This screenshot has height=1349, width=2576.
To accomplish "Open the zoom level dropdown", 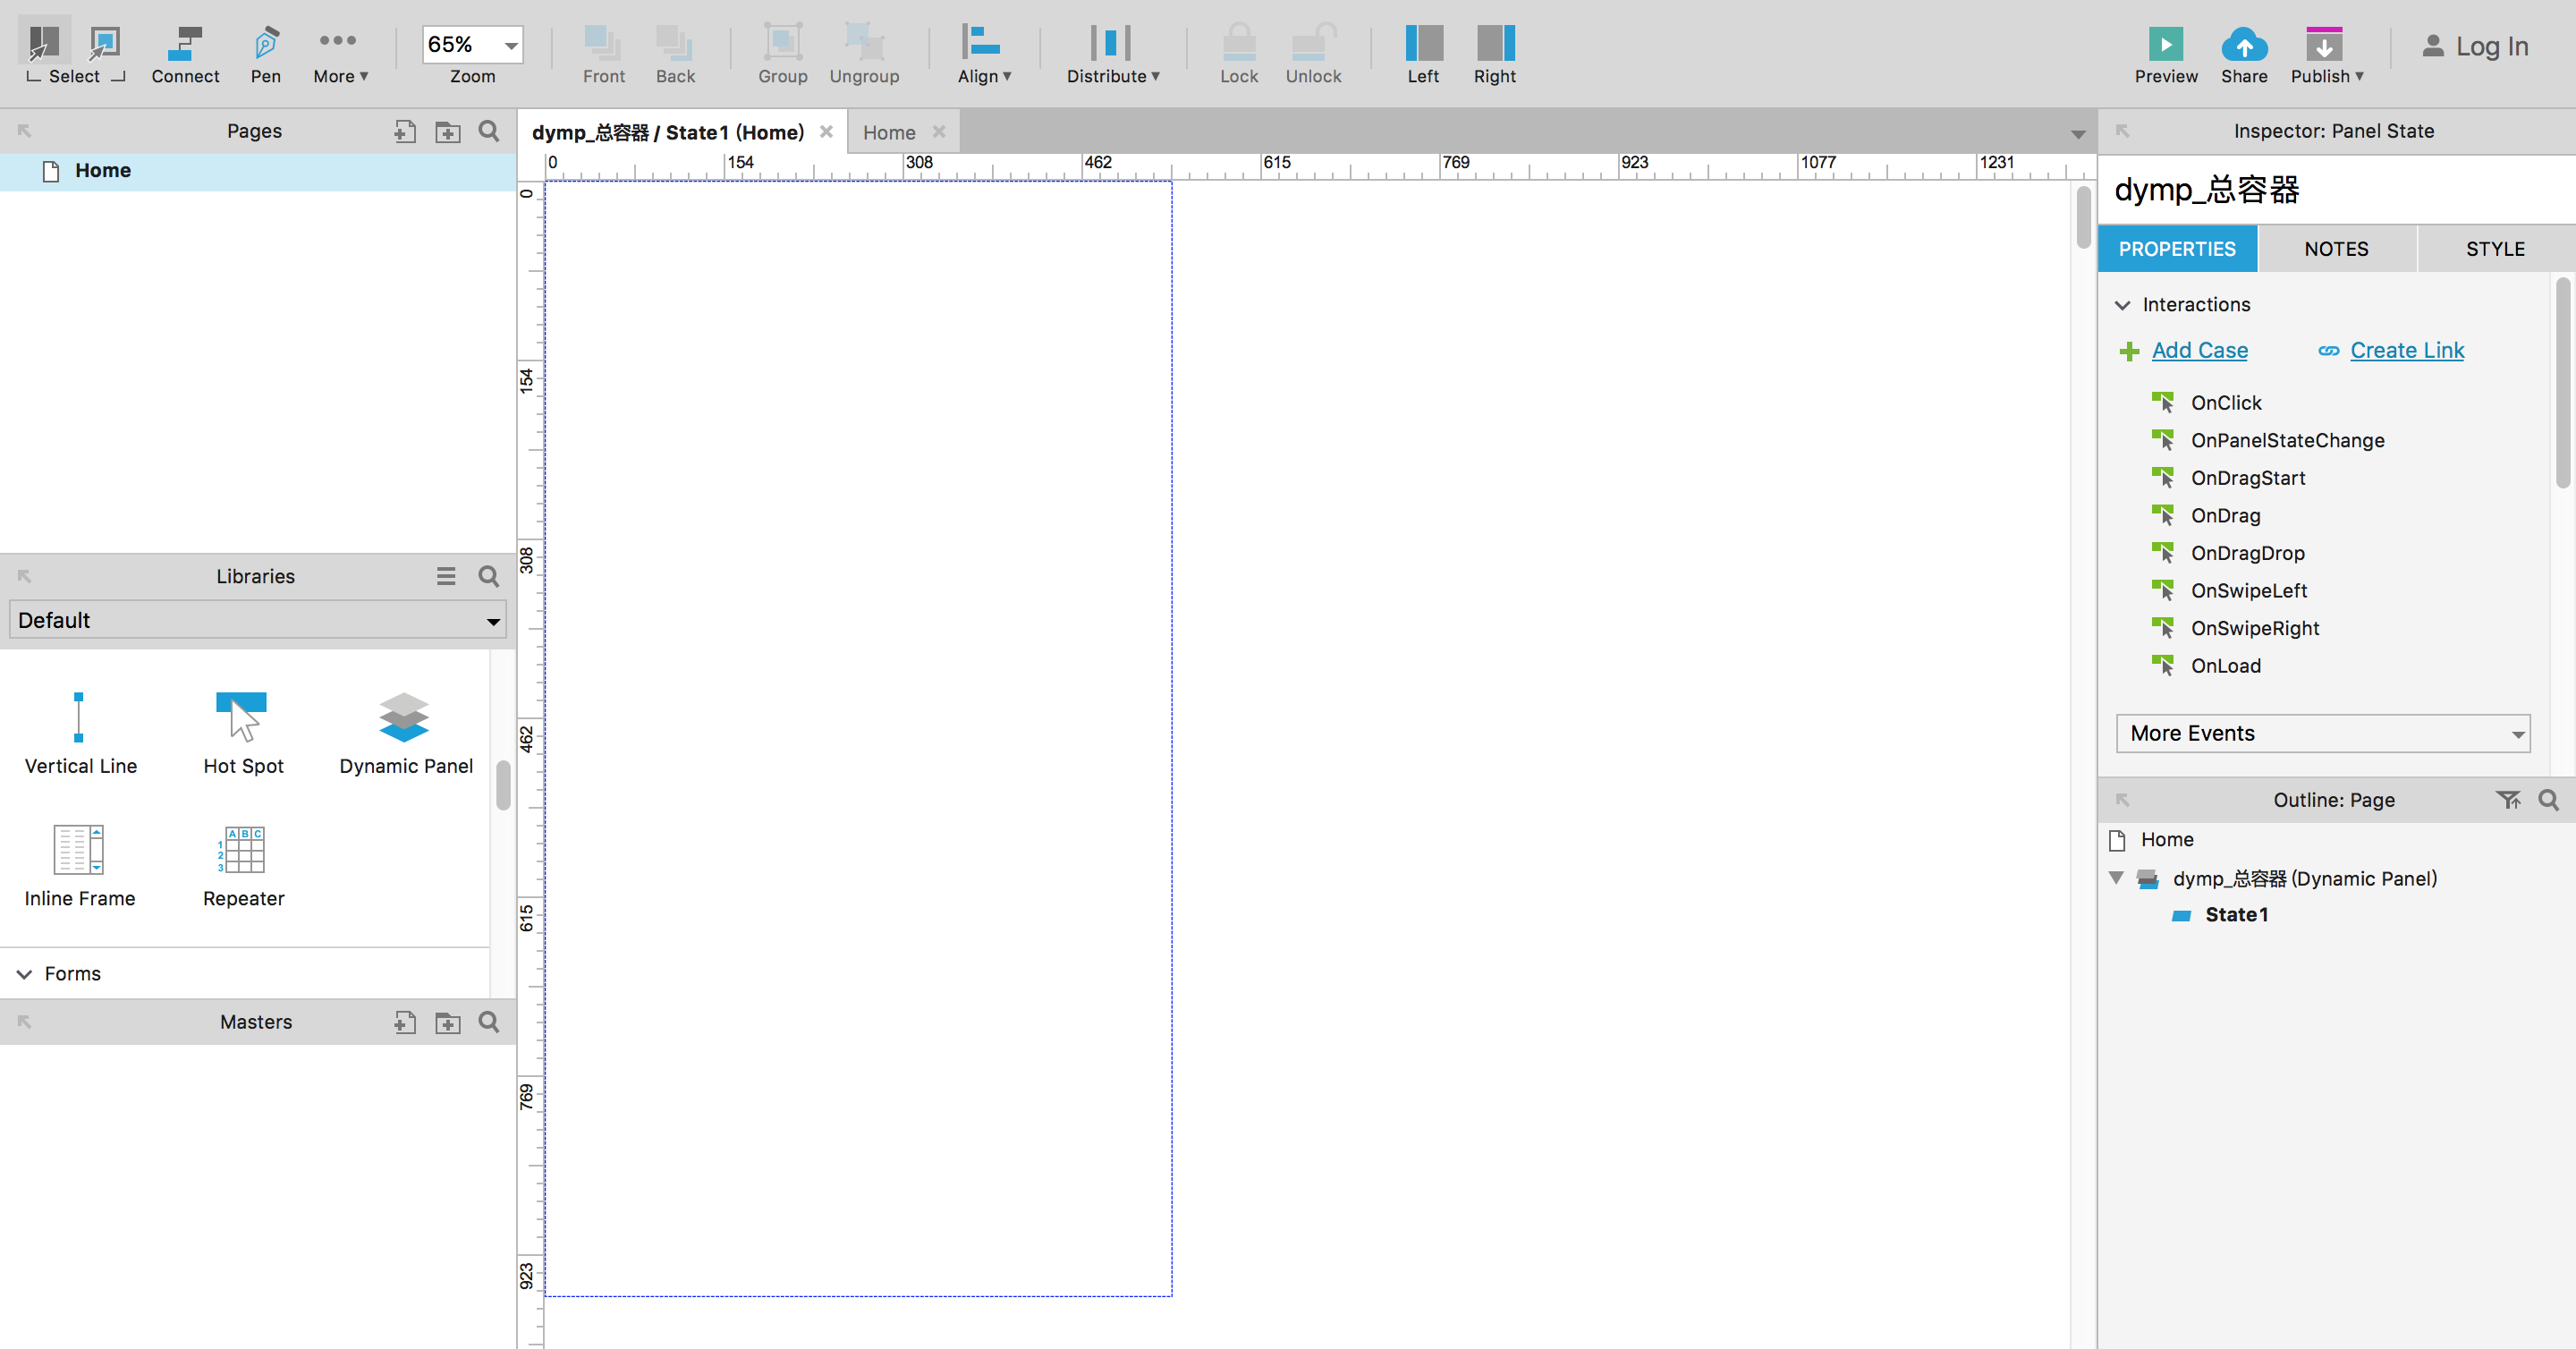I will tap(511, 45).
